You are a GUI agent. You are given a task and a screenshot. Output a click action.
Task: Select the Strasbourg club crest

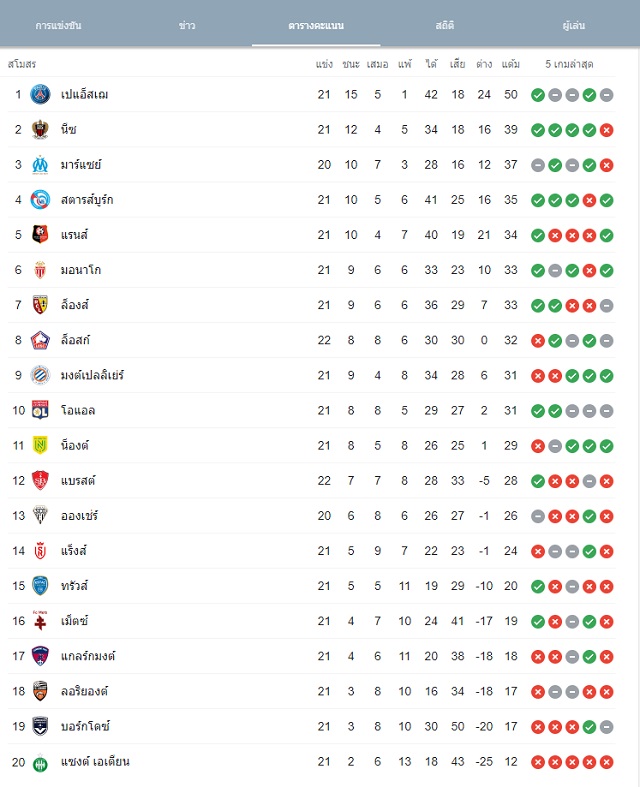[x=40, y=200]
